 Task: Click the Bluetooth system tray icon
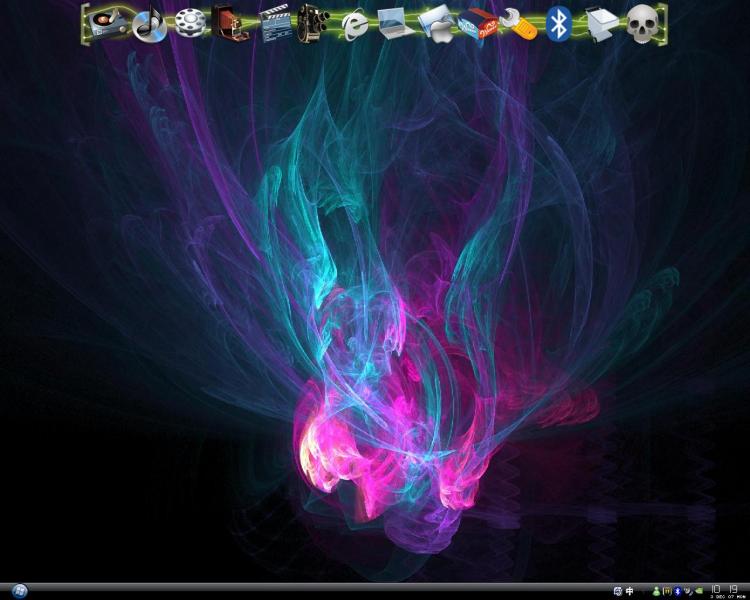click(677, 591)
